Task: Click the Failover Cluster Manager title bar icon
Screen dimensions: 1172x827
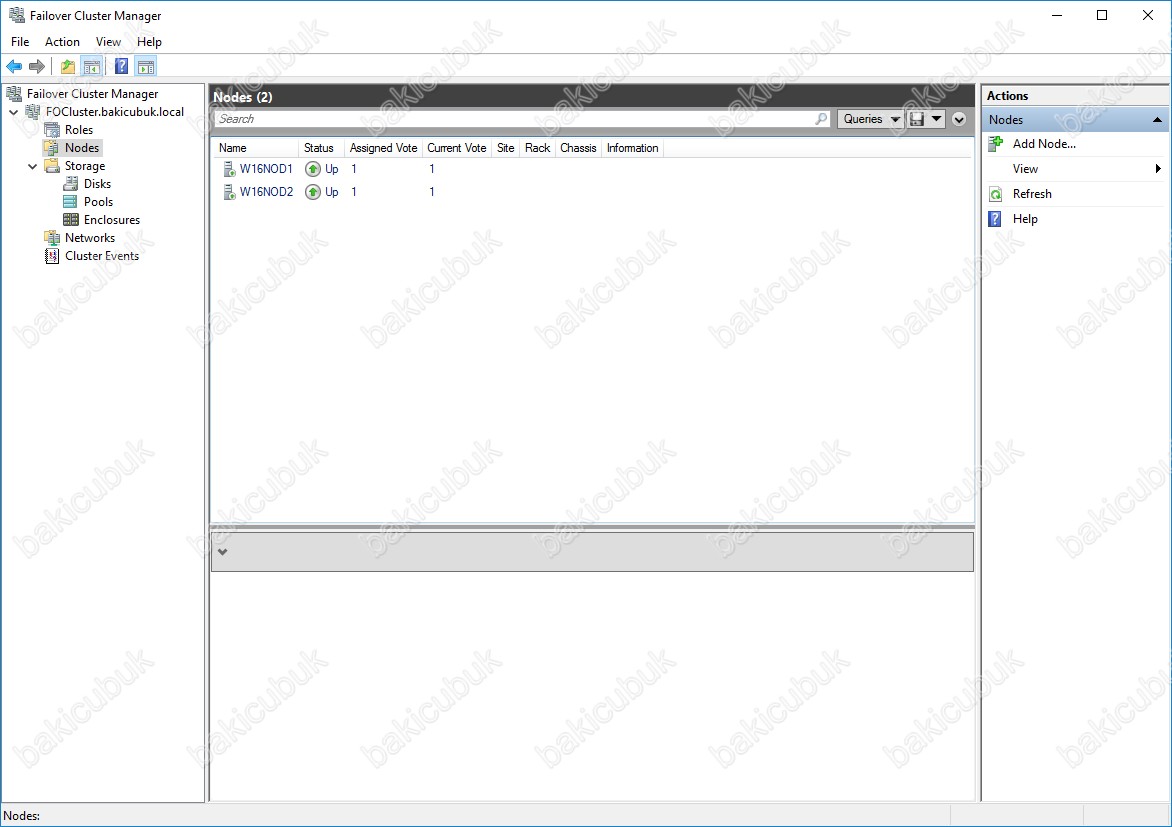Action: pos(16,15)
